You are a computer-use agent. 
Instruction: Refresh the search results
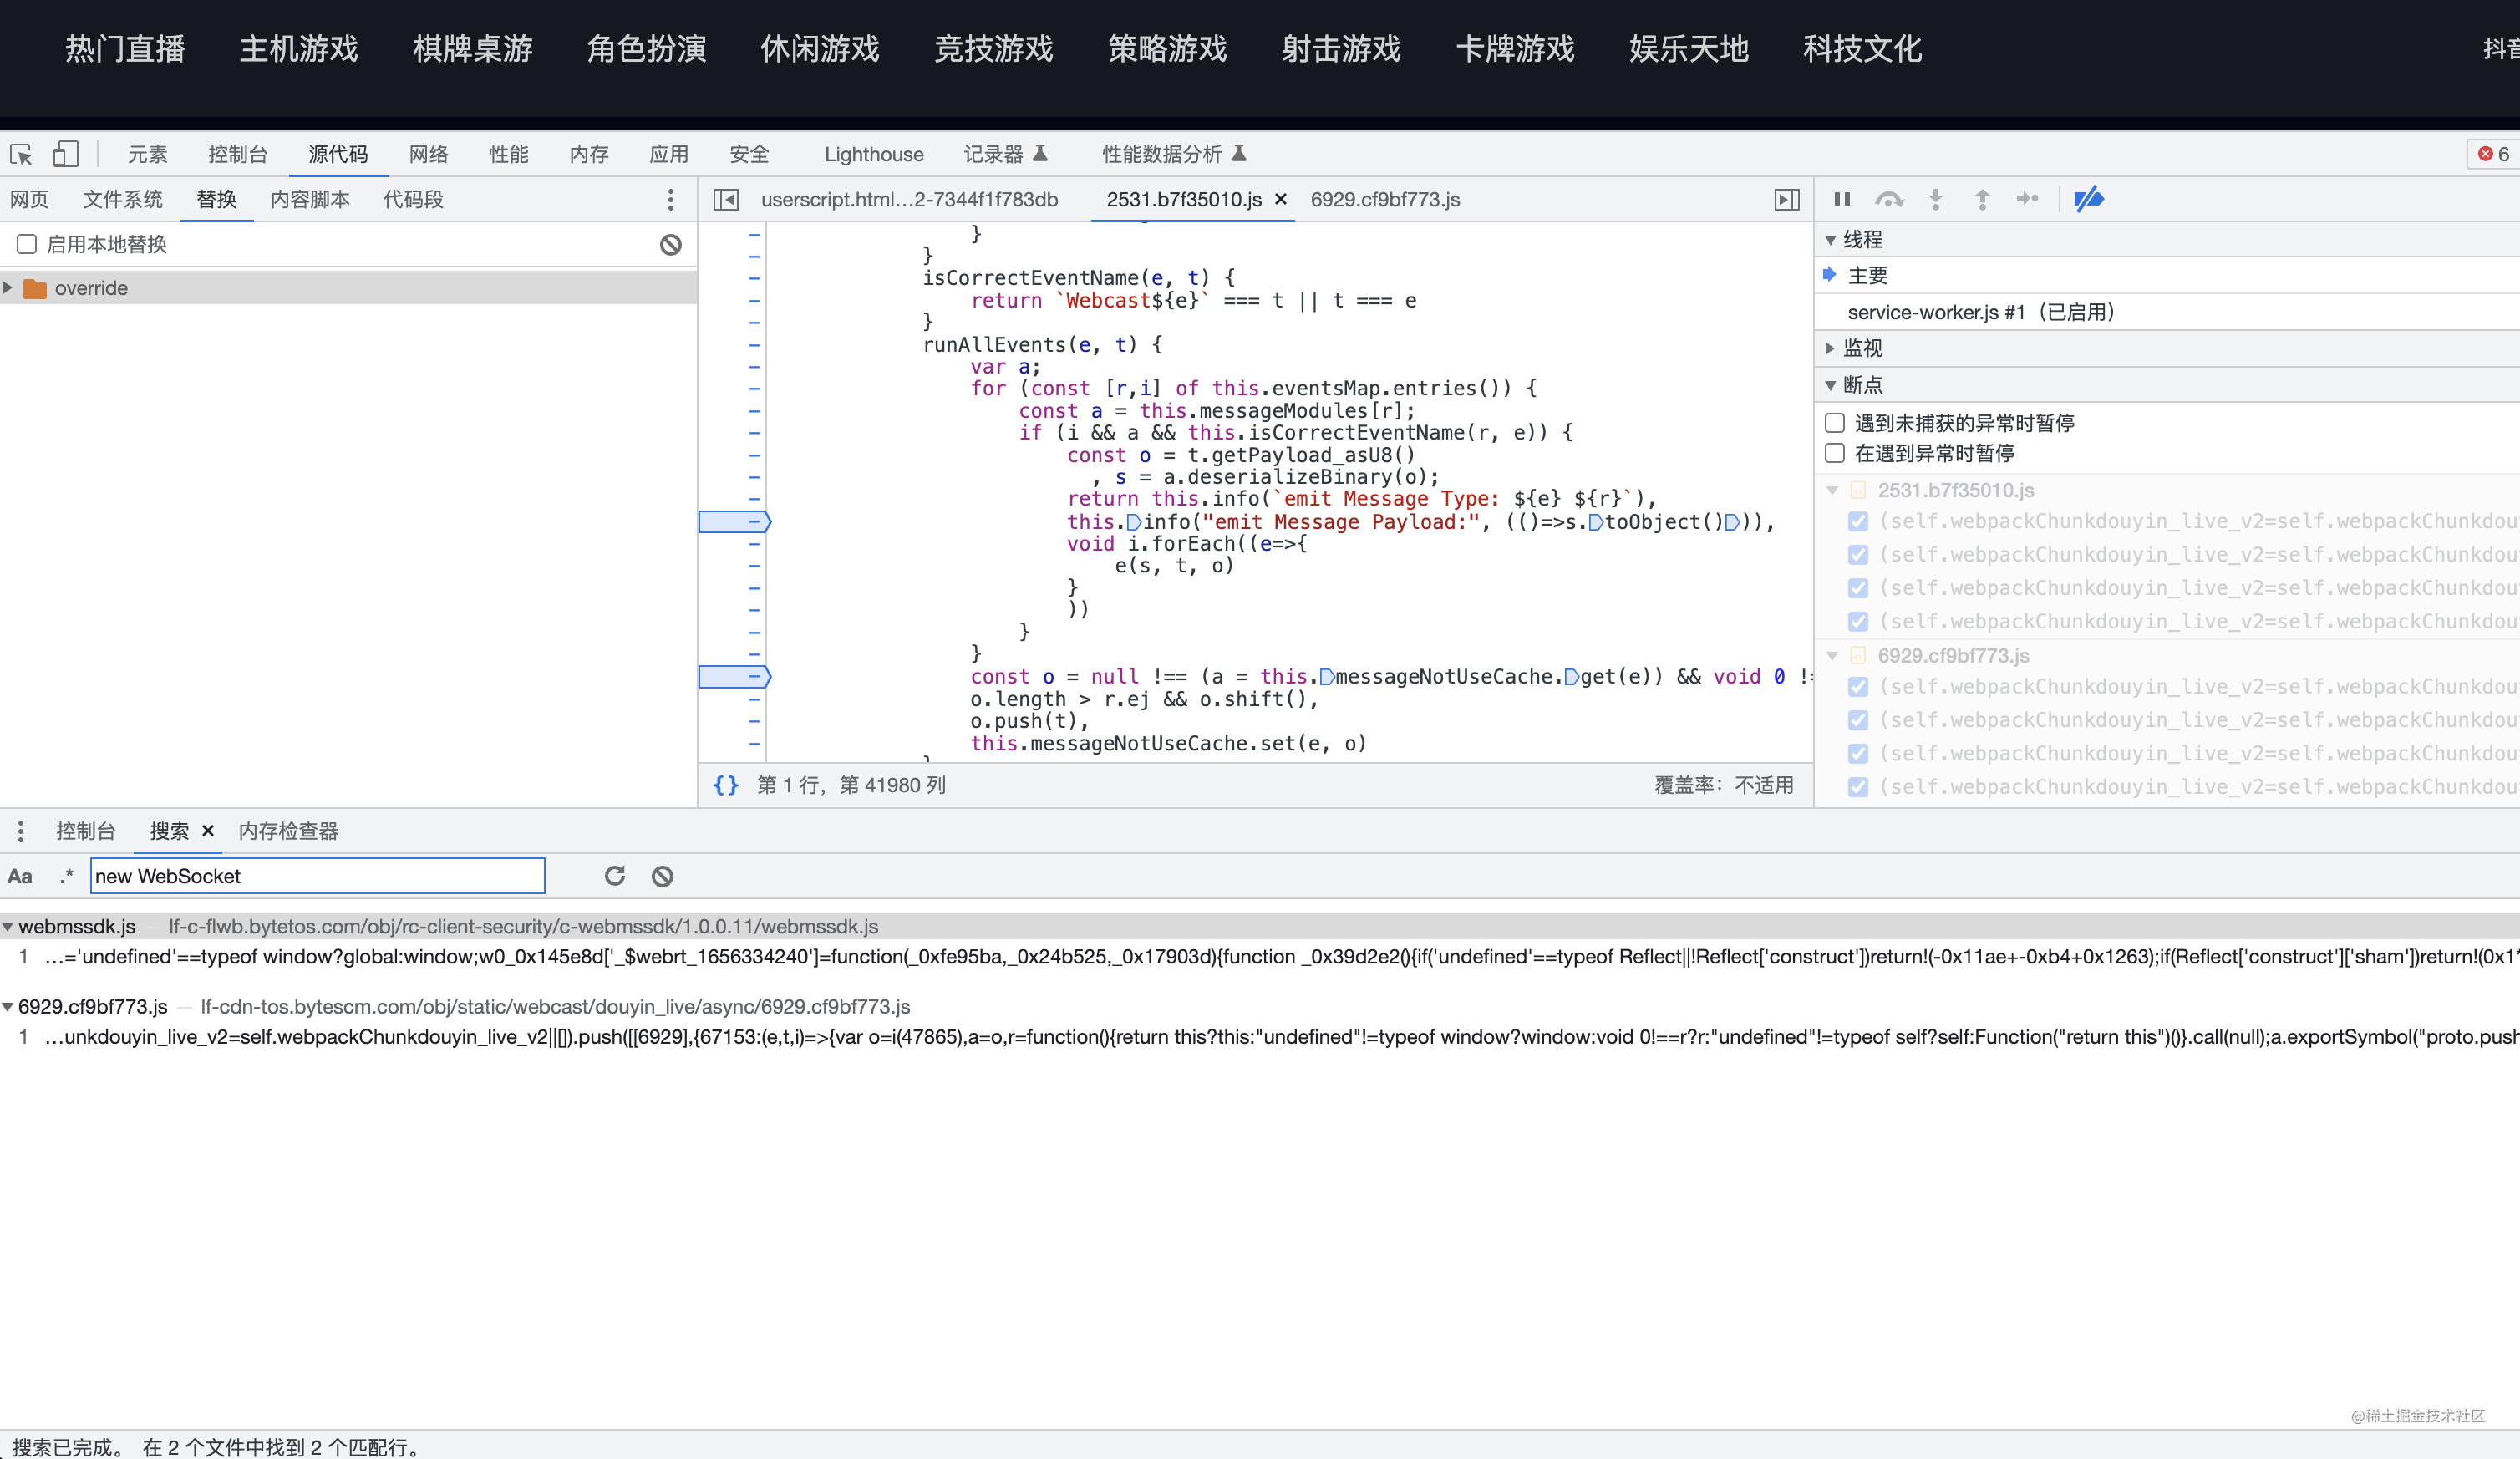click(615, 876)
